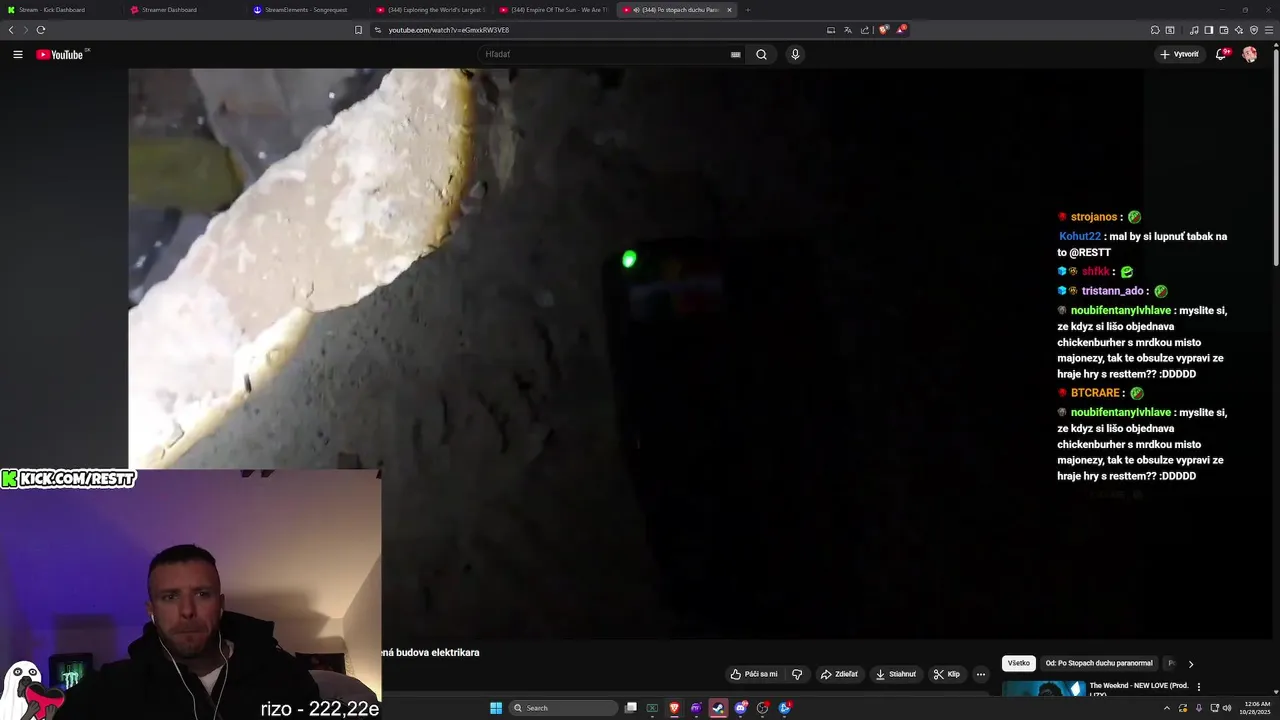Open a new browser tab with plus
The image size is (1280, 720).
coord(748,10)
